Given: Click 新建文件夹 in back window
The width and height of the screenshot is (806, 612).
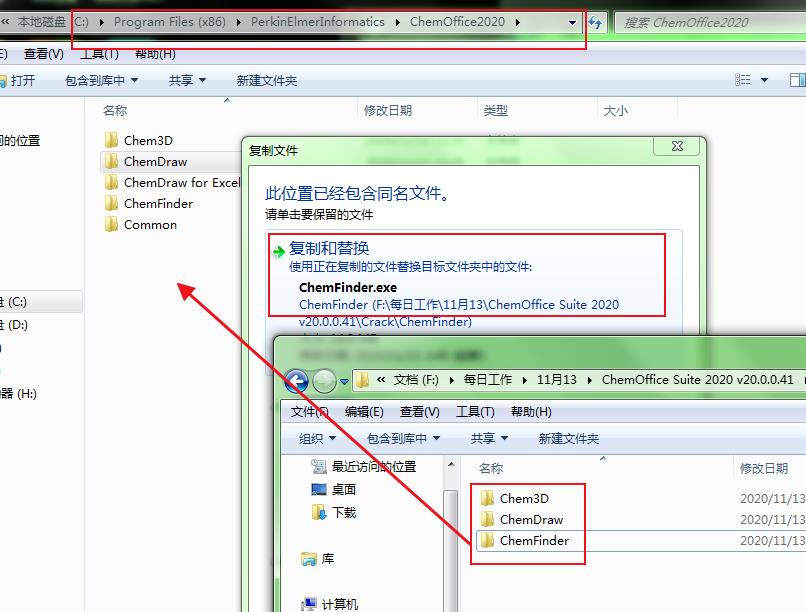Looking at the screenshot, I should point(266,80).
